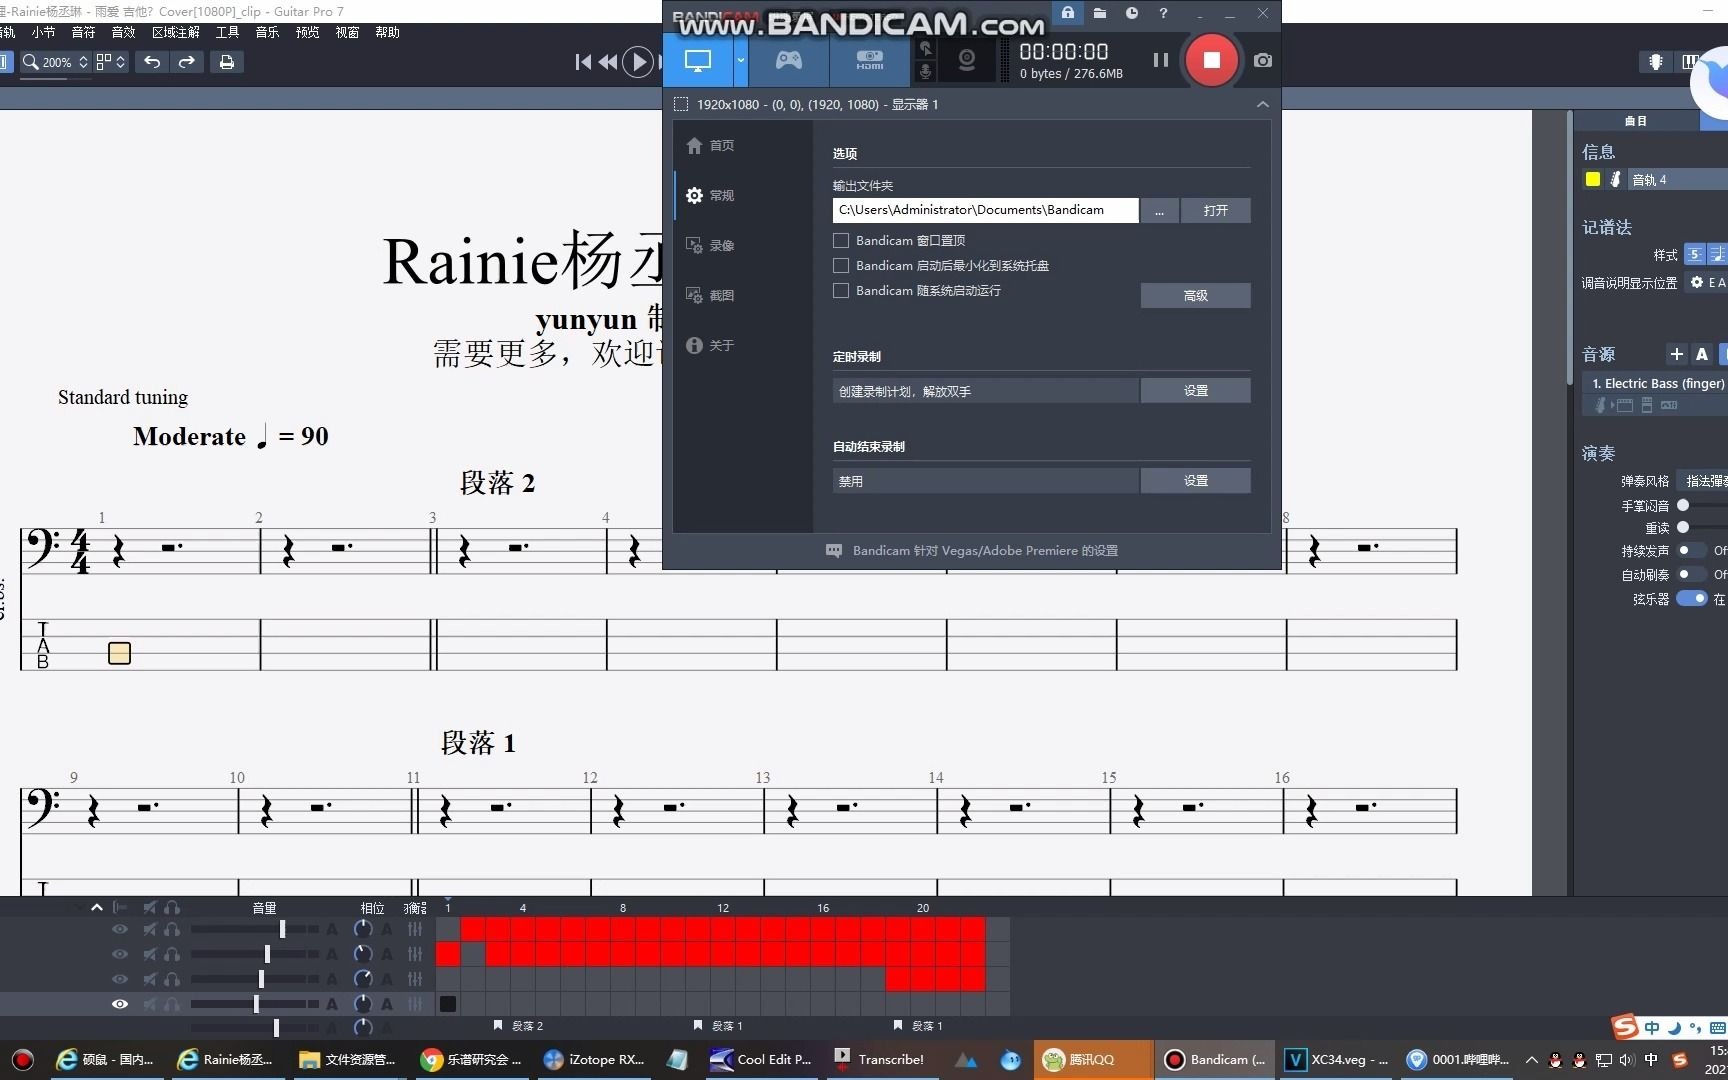Click the undo arrow in Guitar Pro
This screenshot has height=1080, width=1728.
(x=152, y=62)
